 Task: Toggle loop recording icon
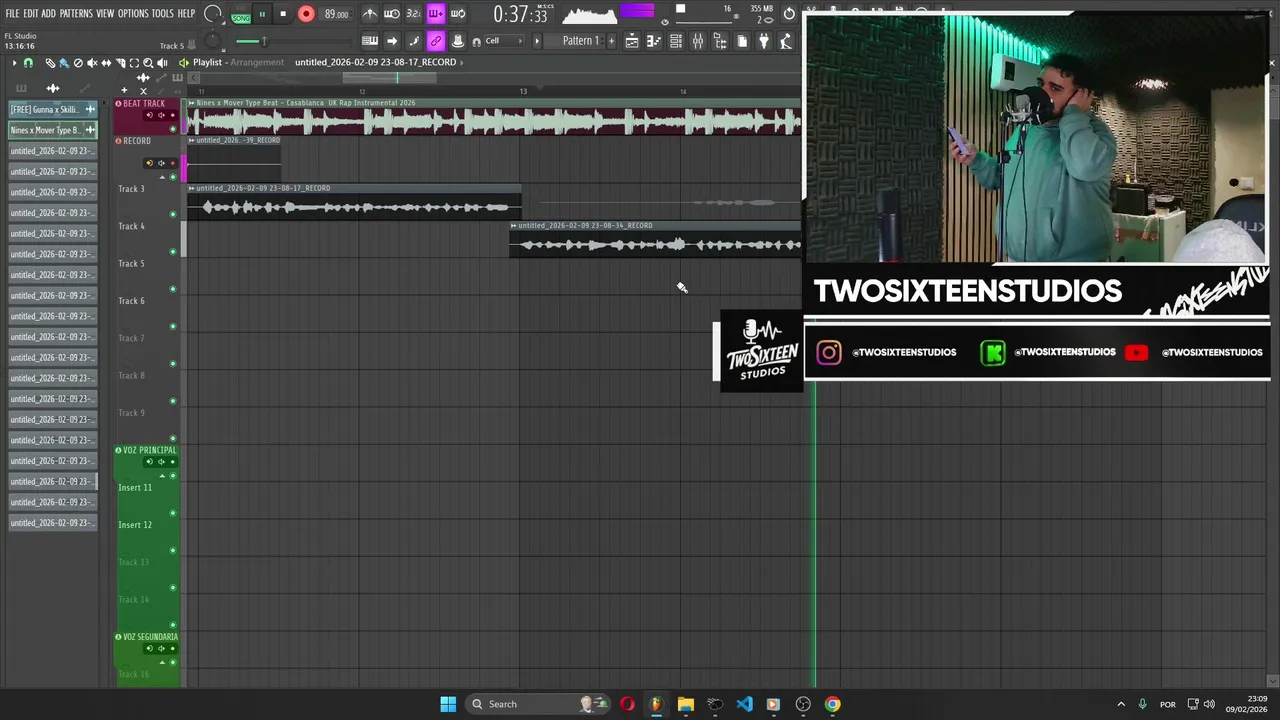[x=457, y=14]
